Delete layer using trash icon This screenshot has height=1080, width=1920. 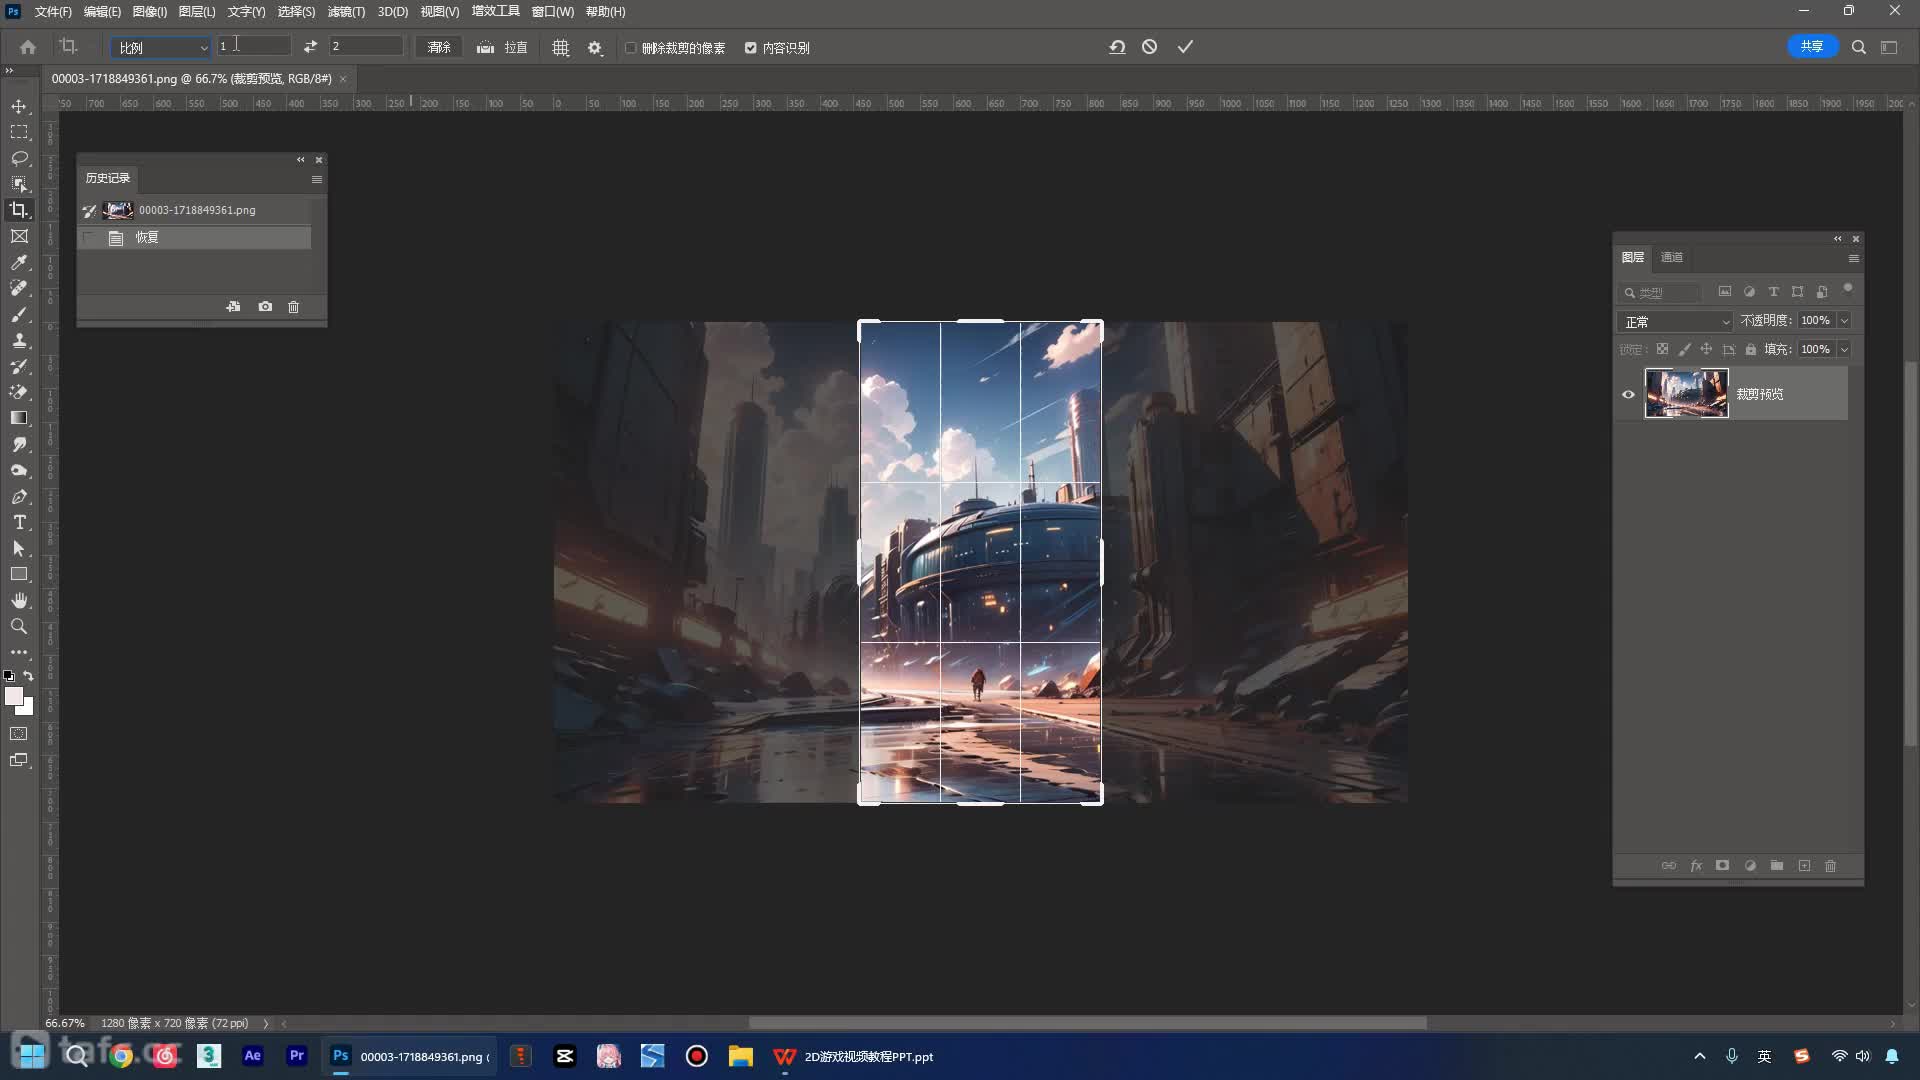point(1831,866)
